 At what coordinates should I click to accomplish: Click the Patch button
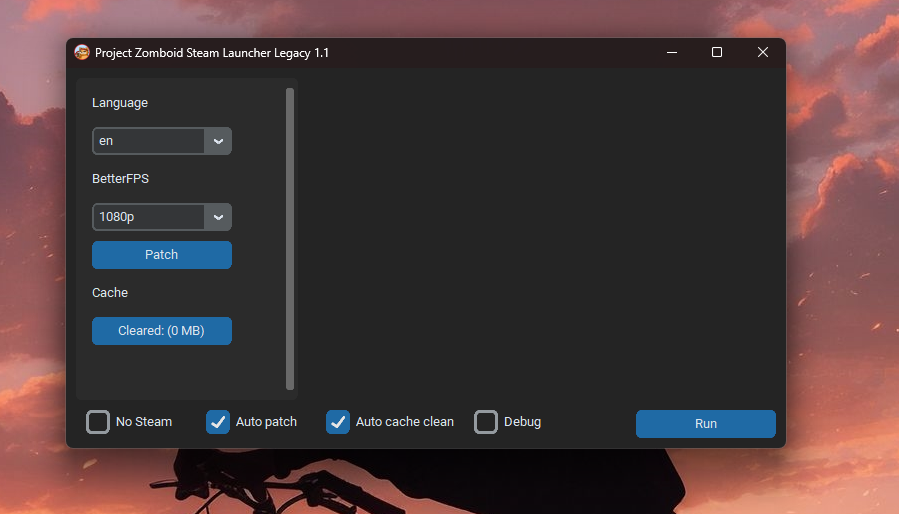tap(162, 255)
